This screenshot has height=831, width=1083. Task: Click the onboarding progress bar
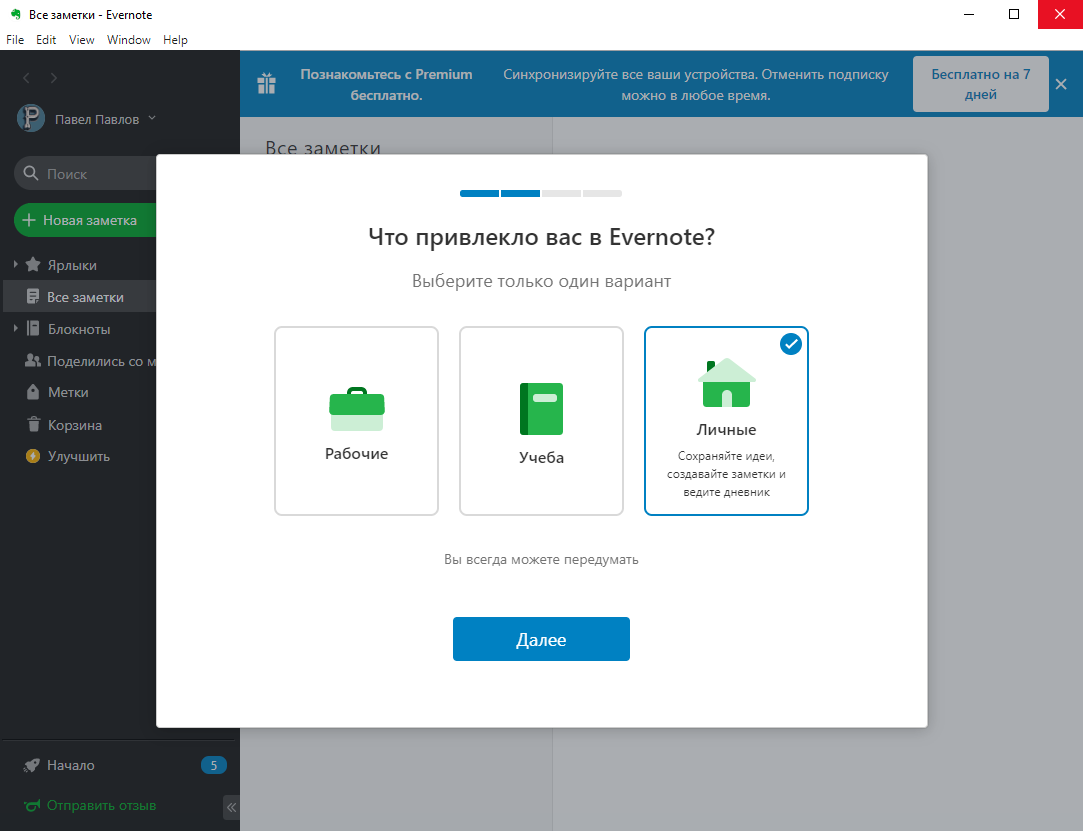point(541,193)
